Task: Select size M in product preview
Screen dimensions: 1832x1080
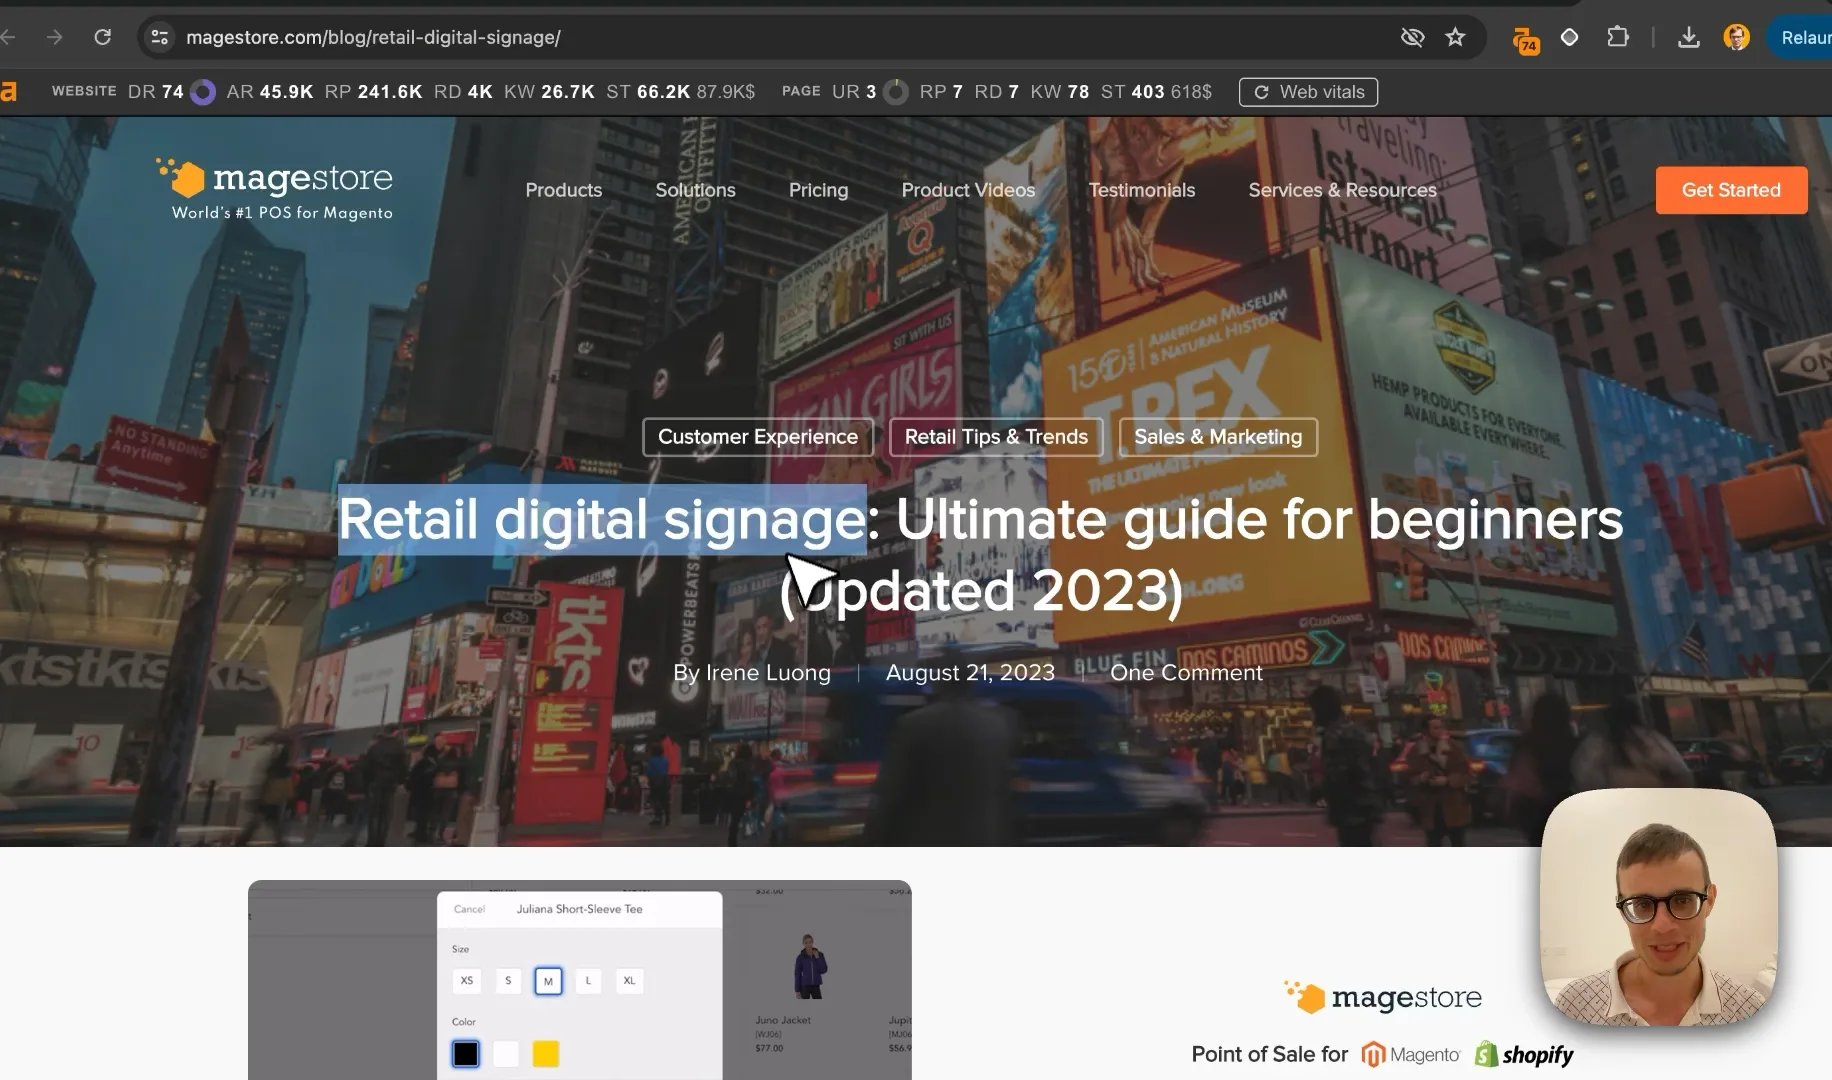Action: click(548, 981)
